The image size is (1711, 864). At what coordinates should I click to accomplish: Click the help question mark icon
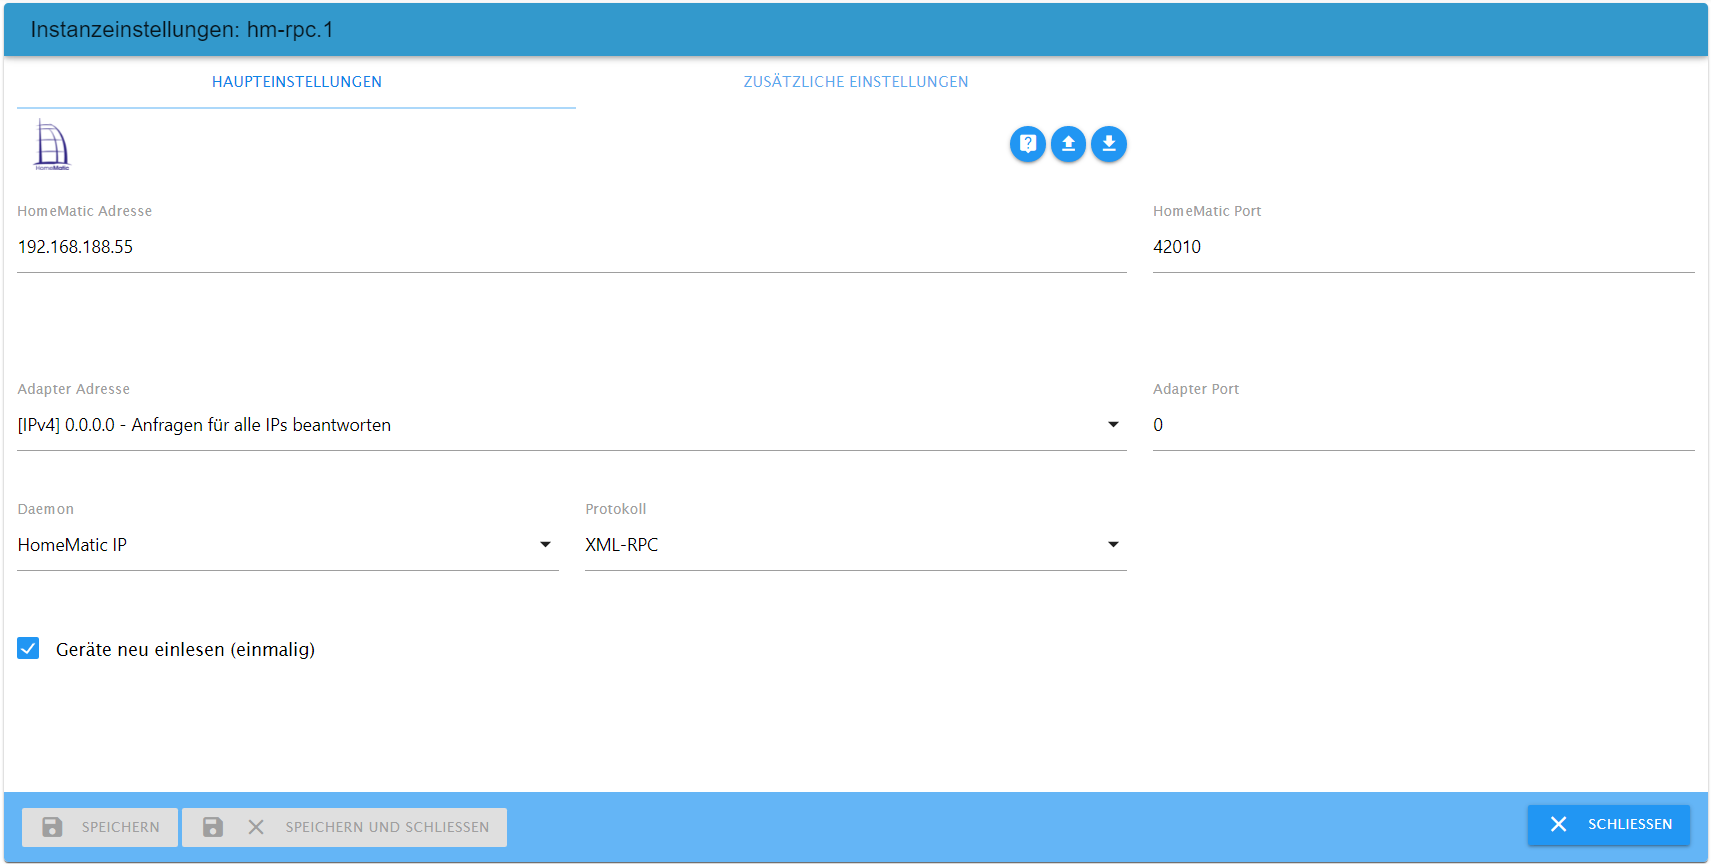tap(1027, 144)
